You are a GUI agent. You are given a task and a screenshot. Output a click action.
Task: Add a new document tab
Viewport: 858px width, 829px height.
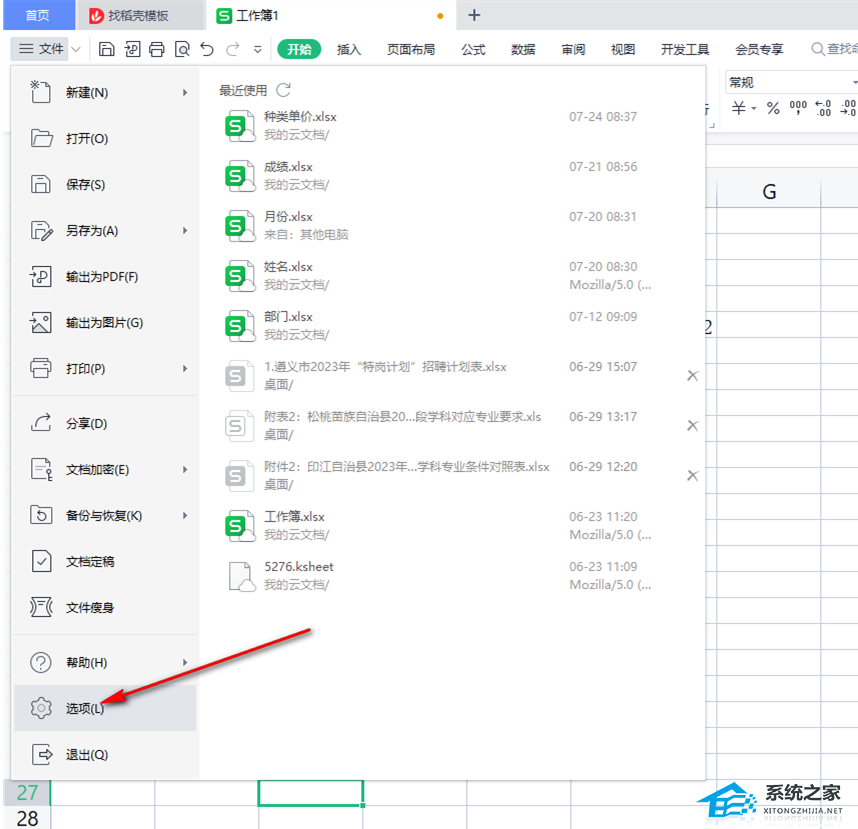tap(474, 15)
